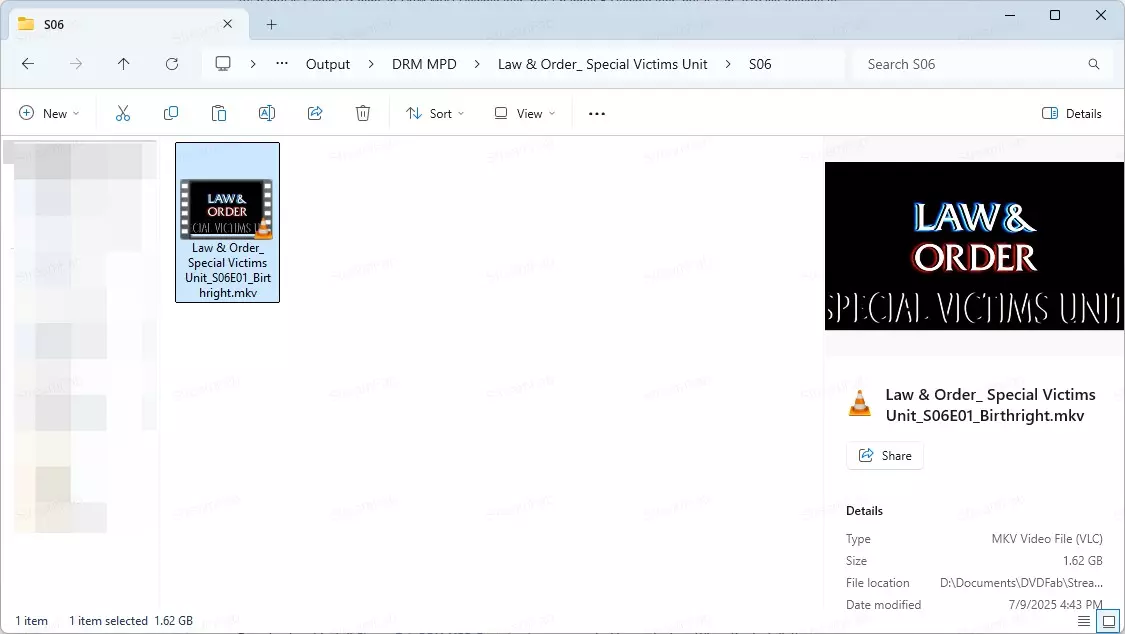The height and width of the screenshot is (634, 1125).
Task: Paste from clipboard
Action: (x=219, y=113)
